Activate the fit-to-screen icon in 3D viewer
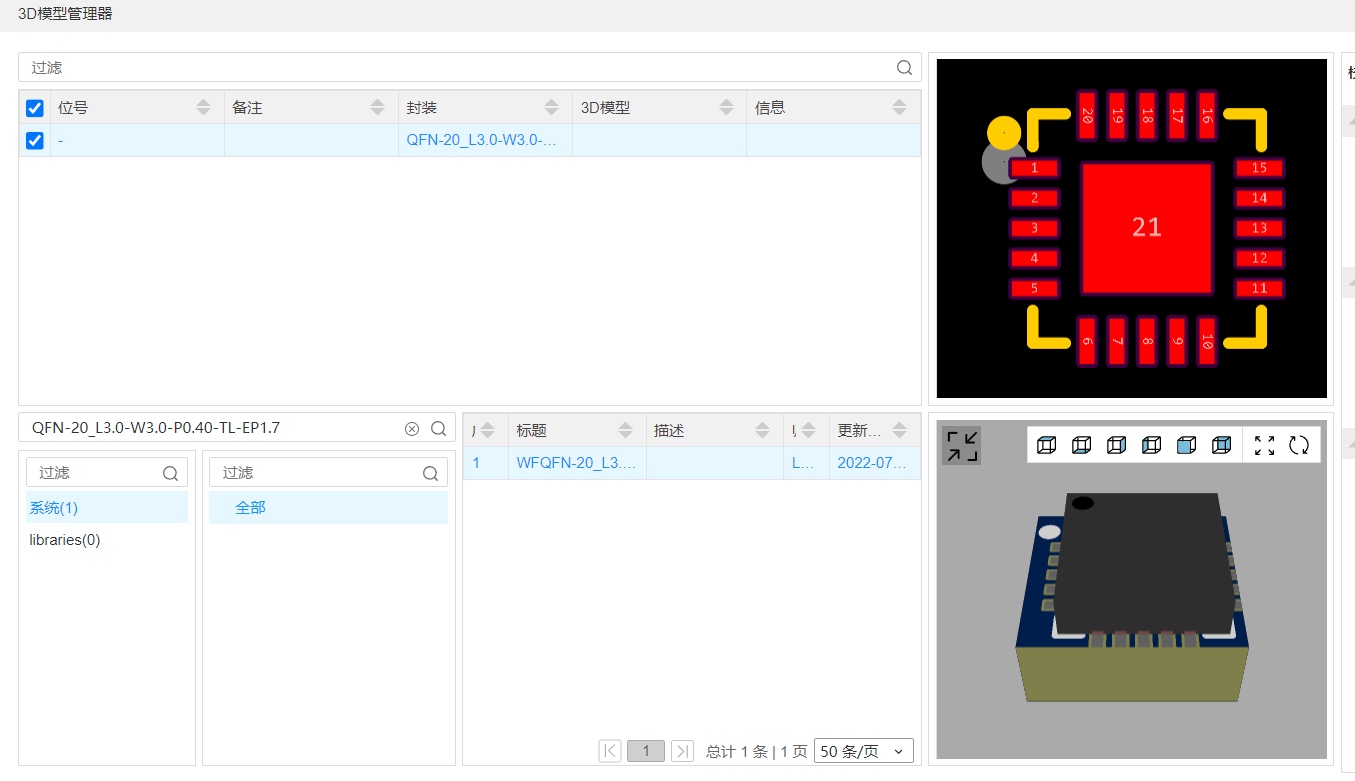This screenshot has height=781, width=1355. pos(1263,445)
